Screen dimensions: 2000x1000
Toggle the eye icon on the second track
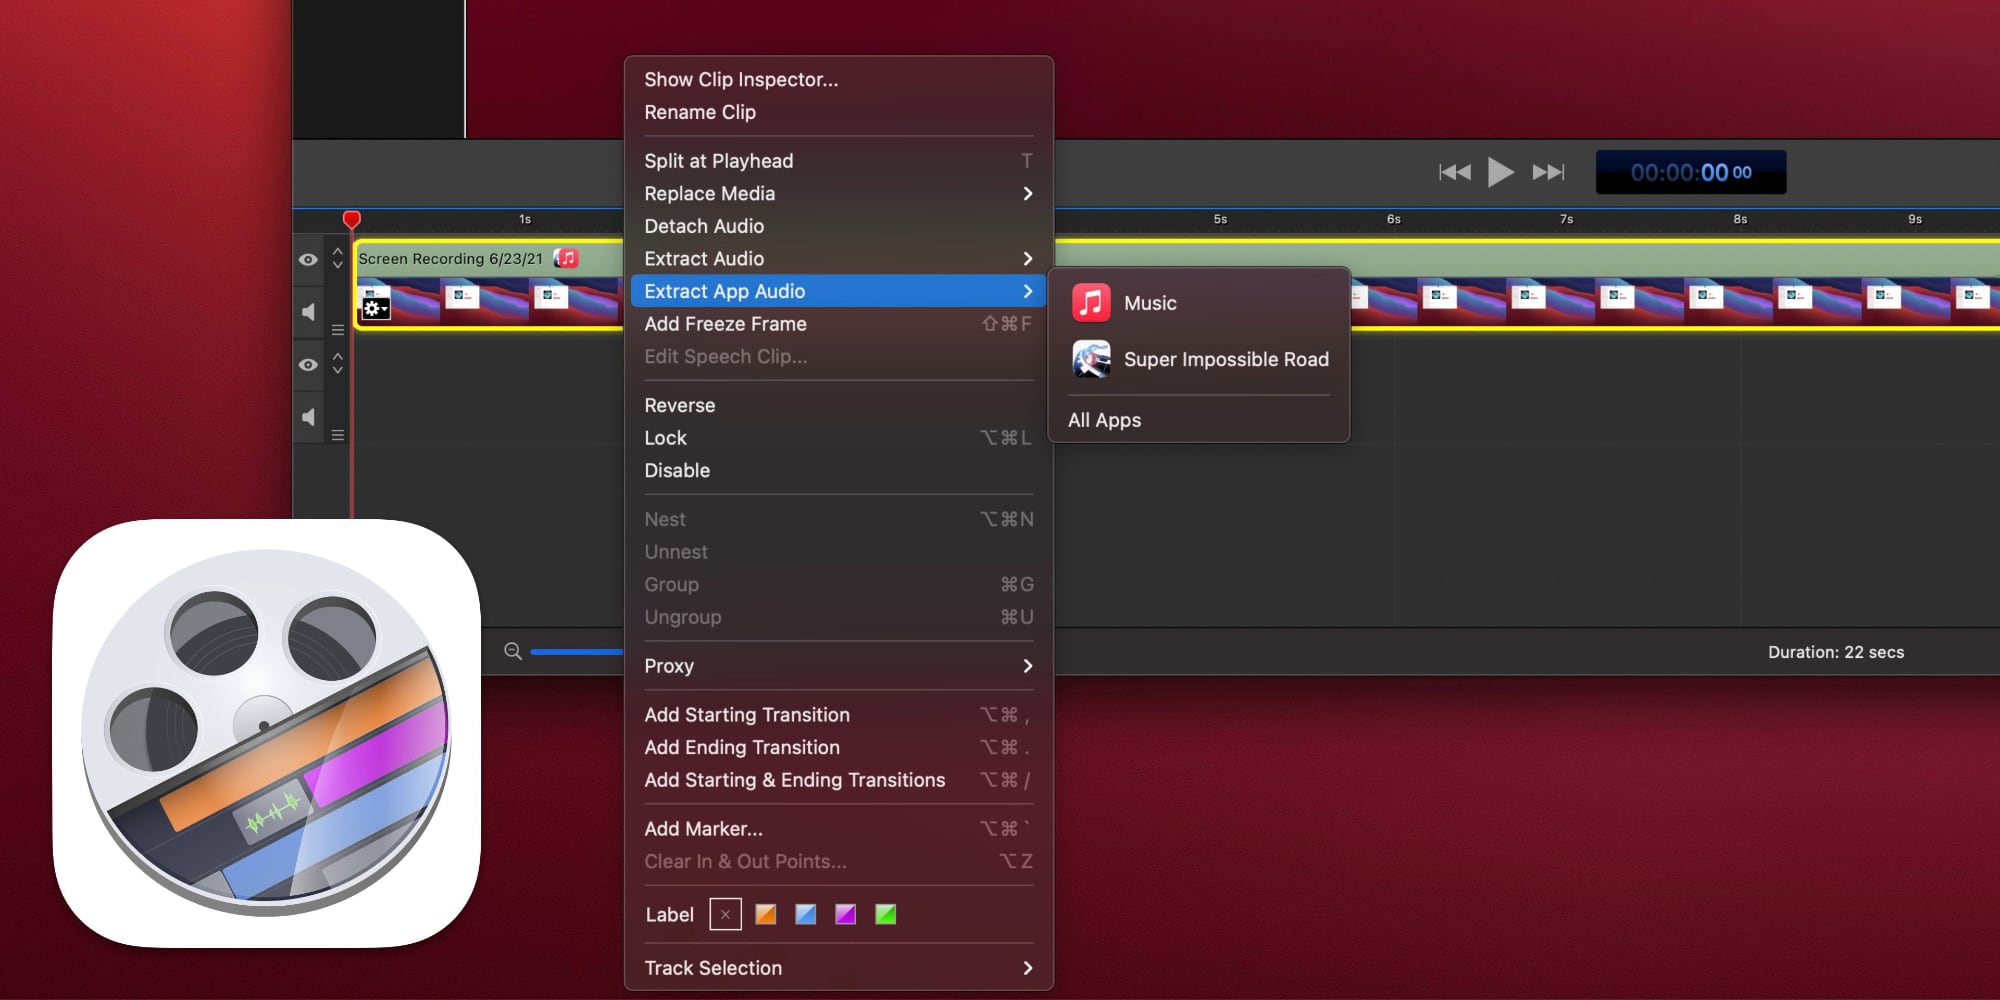click(x=308, y=366)
